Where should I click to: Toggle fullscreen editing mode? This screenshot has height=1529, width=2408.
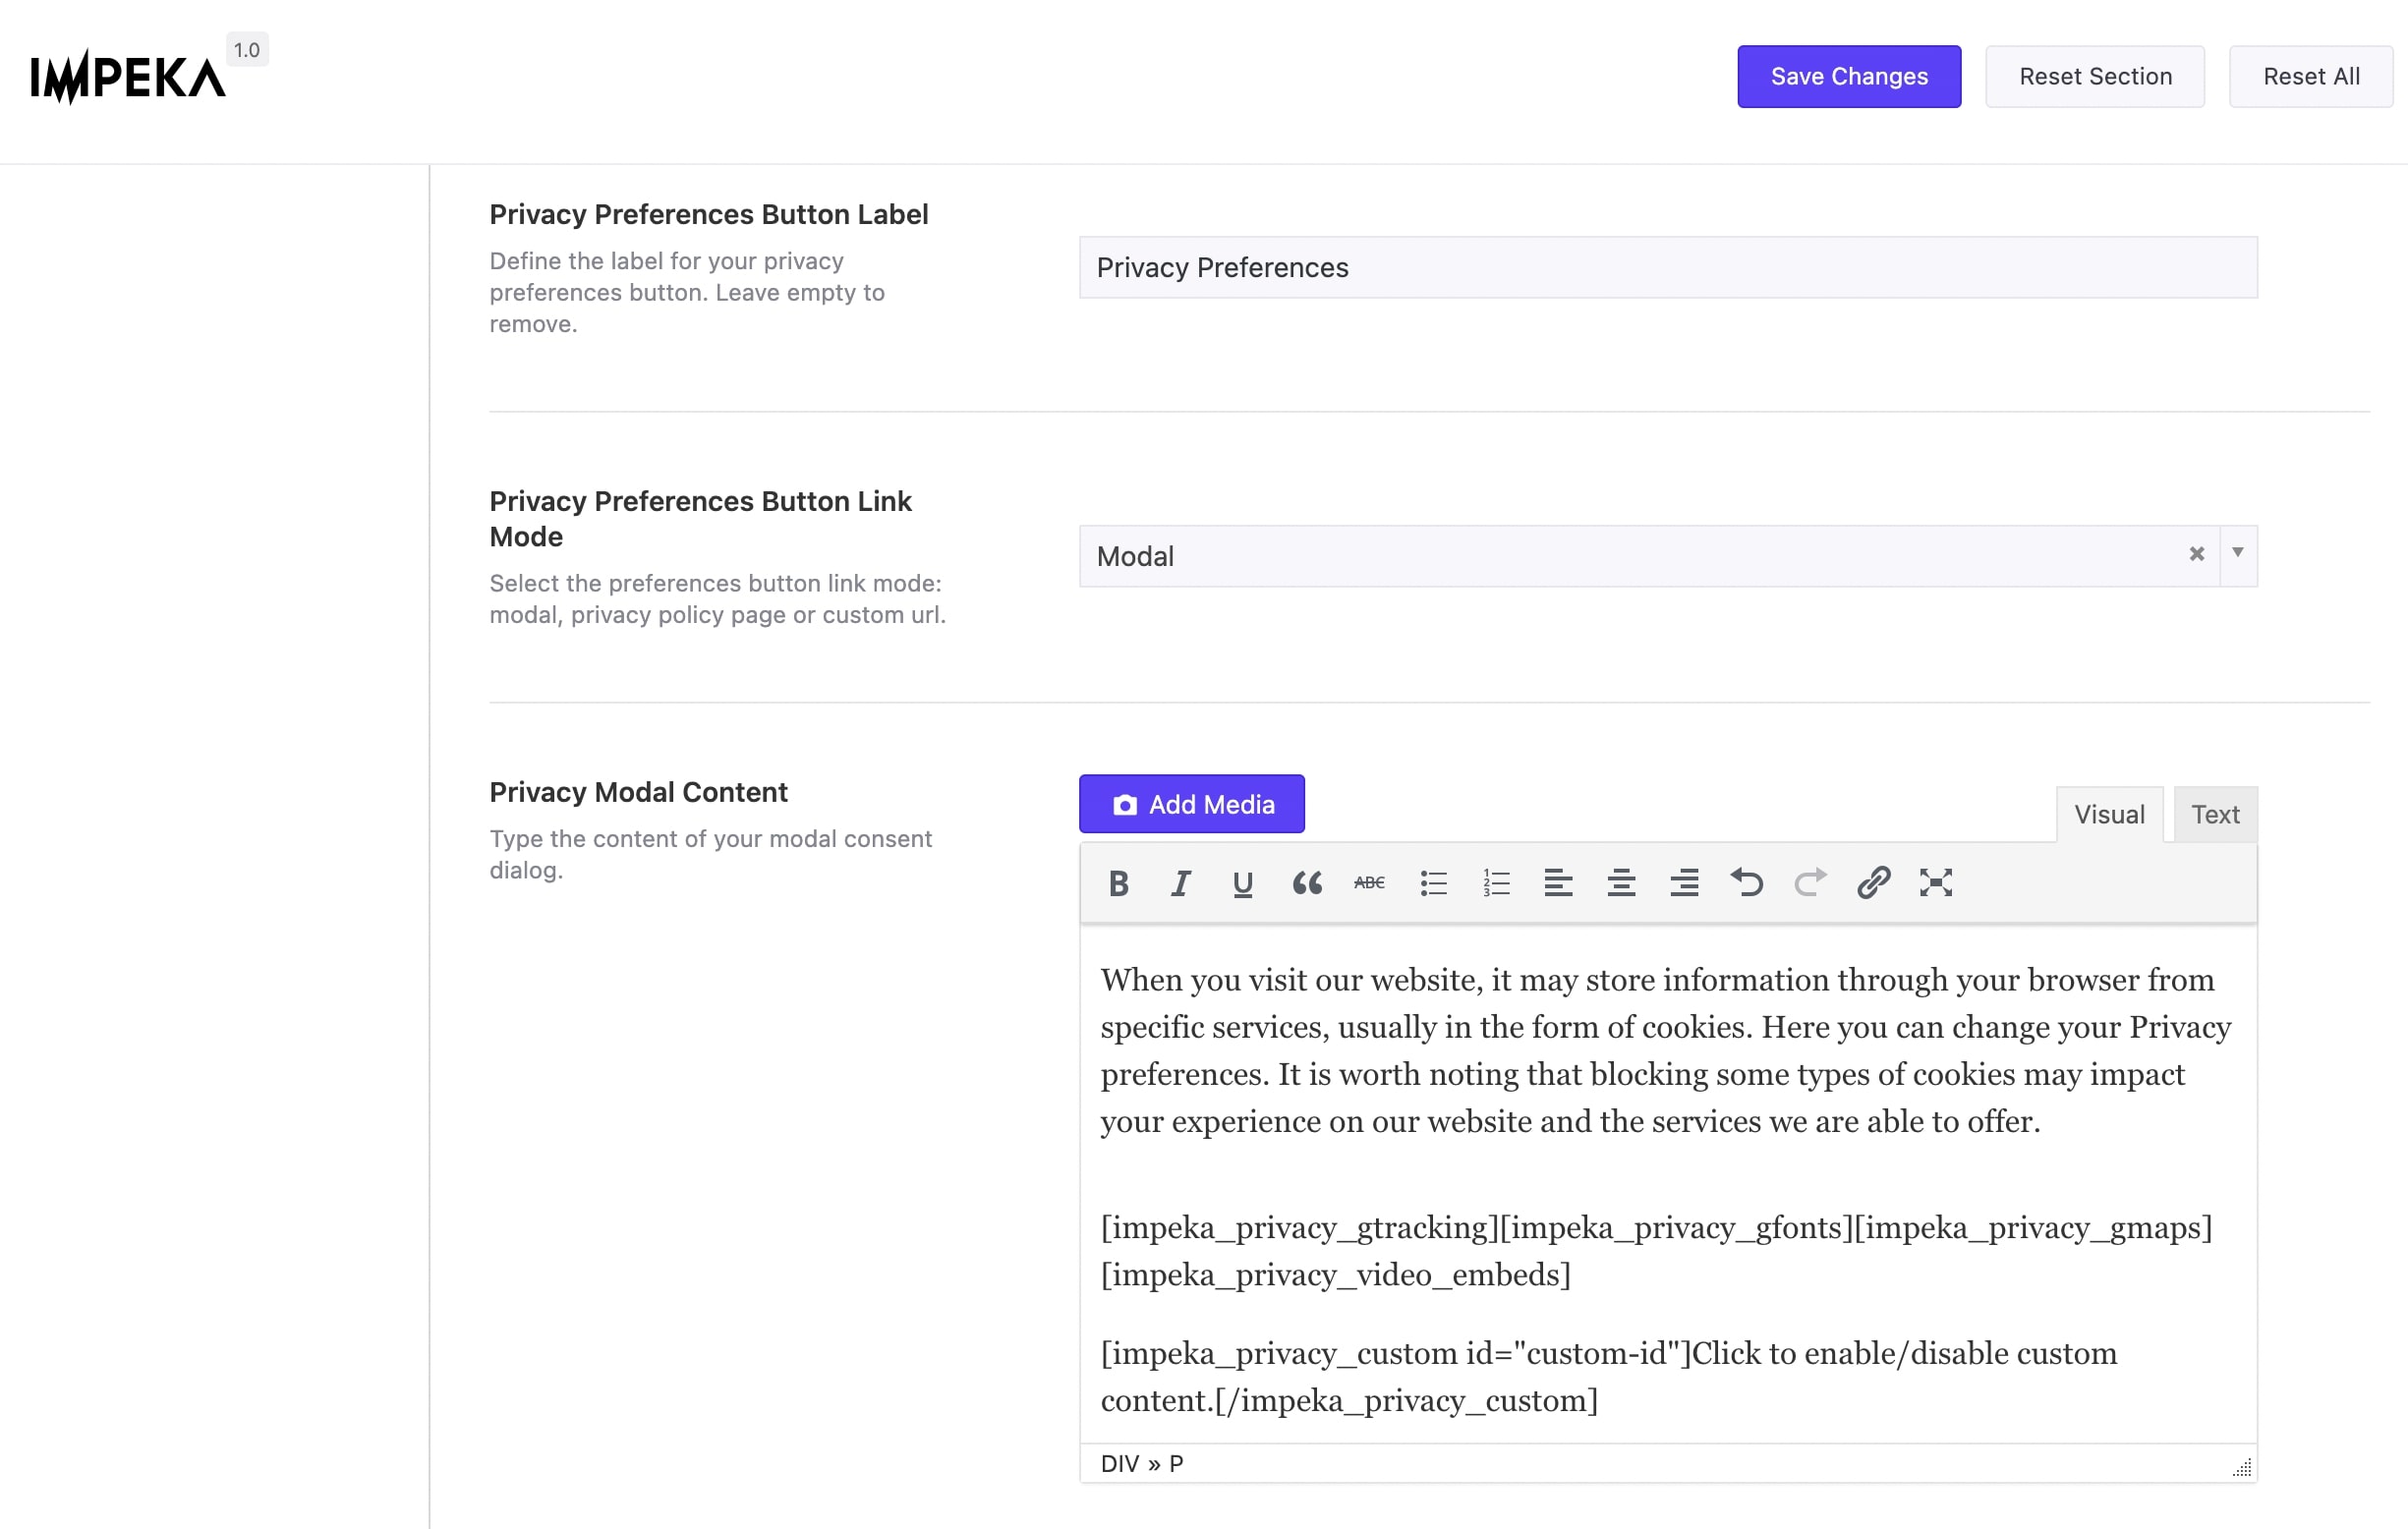pyautogui.click(x=1936, y=883)
